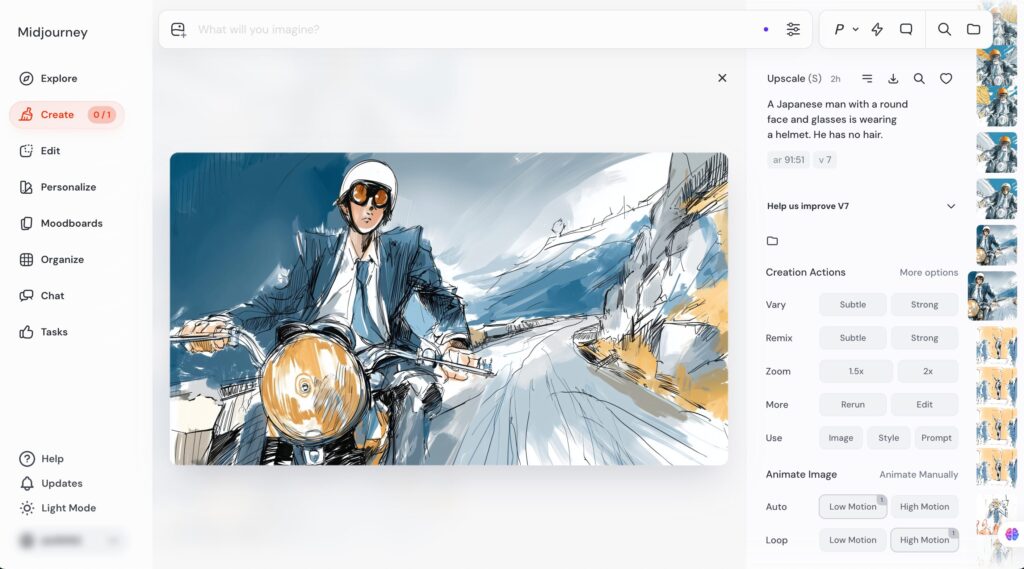This screenshot has height=569, width=1024.
Task: Download the upscaled image
Action: coord(893,79)
